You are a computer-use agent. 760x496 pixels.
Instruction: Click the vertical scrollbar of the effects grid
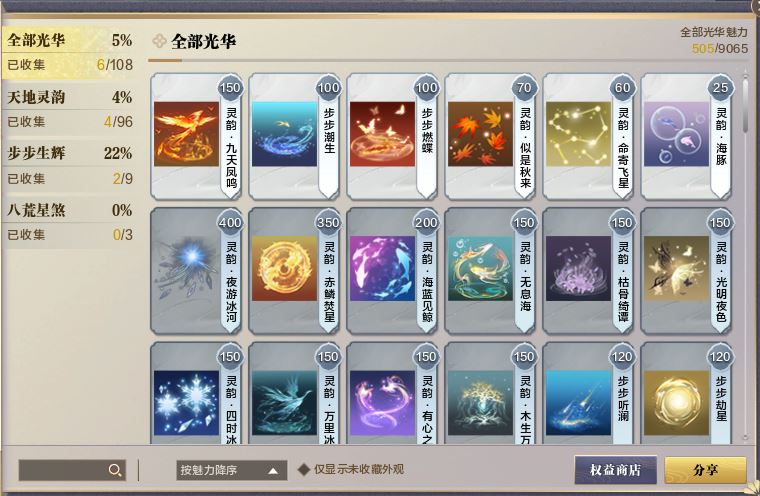pyautogui.click(x=745, y=256)
